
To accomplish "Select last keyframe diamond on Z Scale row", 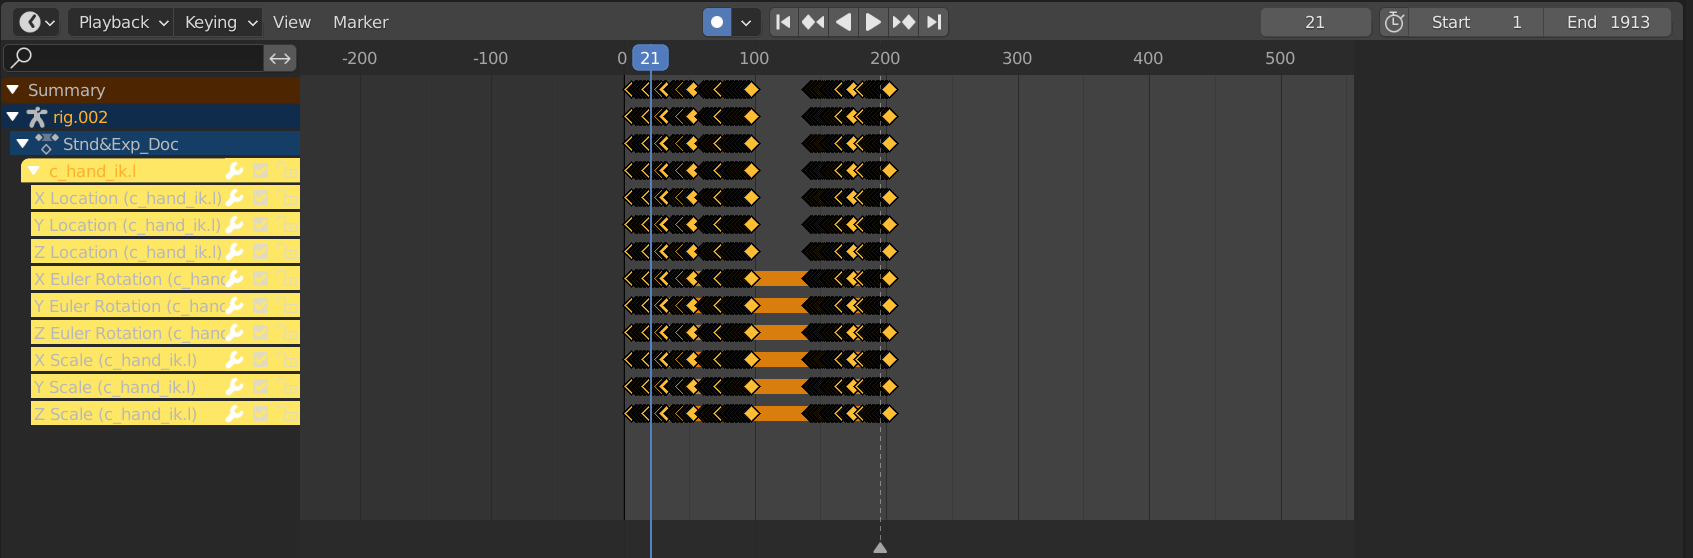I will pos(890,414).
